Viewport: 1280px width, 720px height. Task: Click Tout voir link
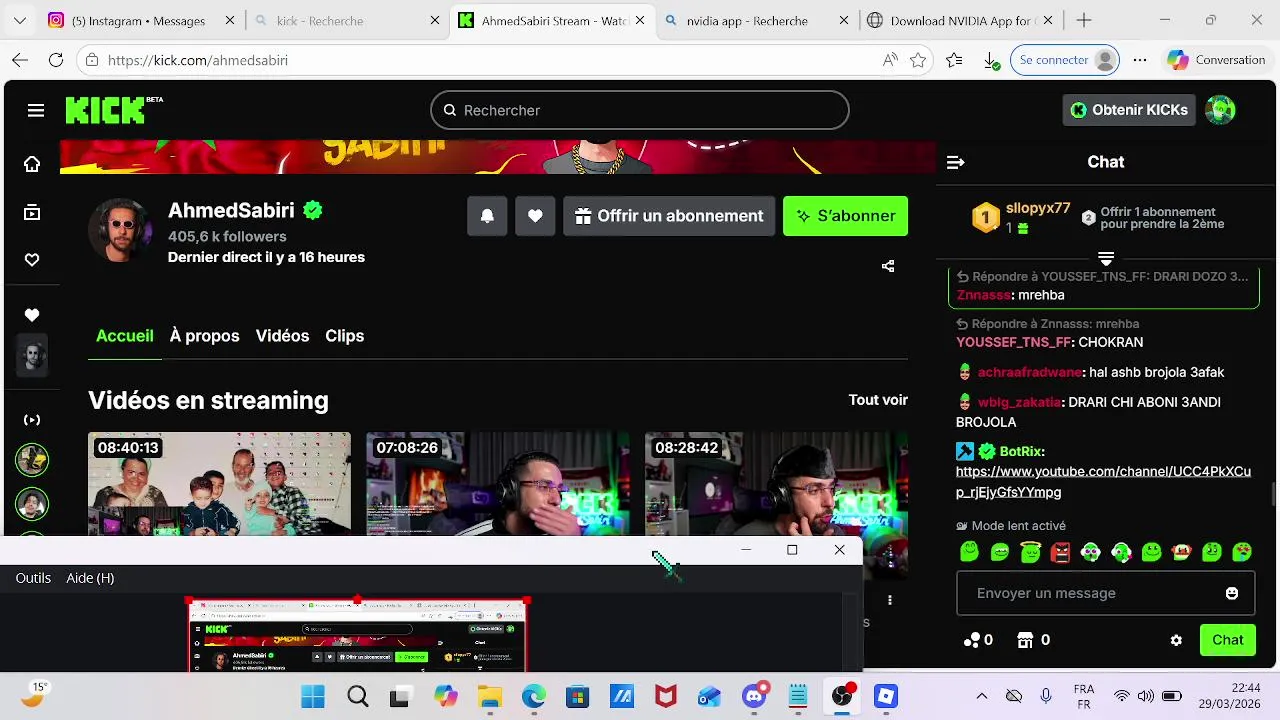pyautogui.click(x=878, y=400)
